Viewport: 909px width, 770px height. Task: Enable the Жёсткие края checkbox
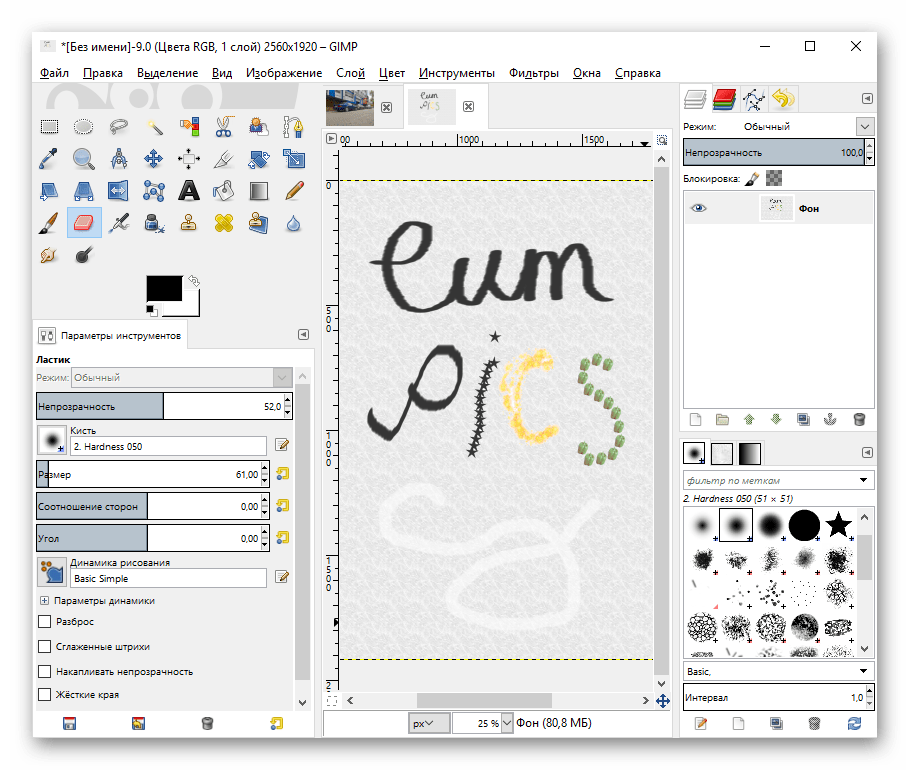(x=44, y=695)
